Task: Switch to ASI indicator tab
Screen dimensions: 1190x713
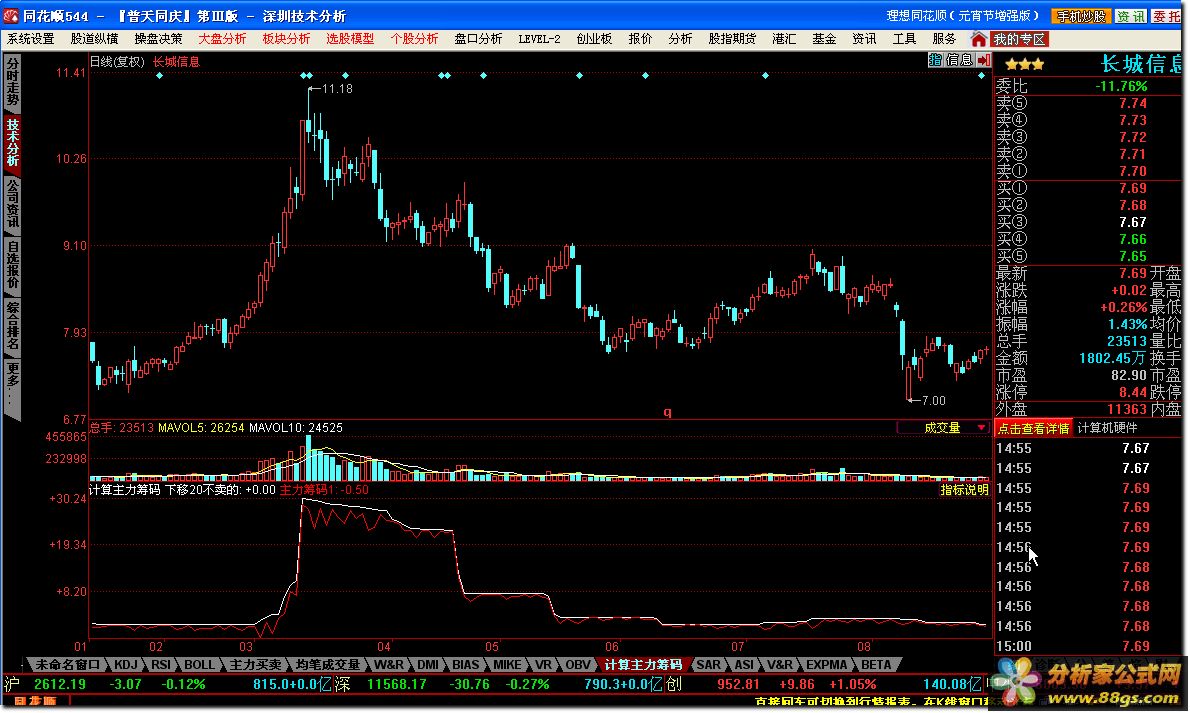Action: [744, 664]
